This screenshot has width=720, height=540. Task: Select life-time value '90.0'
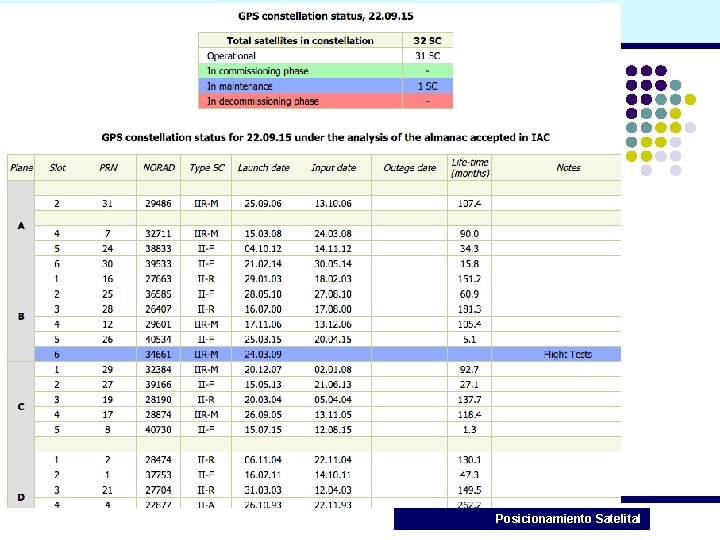pos(469,234)
